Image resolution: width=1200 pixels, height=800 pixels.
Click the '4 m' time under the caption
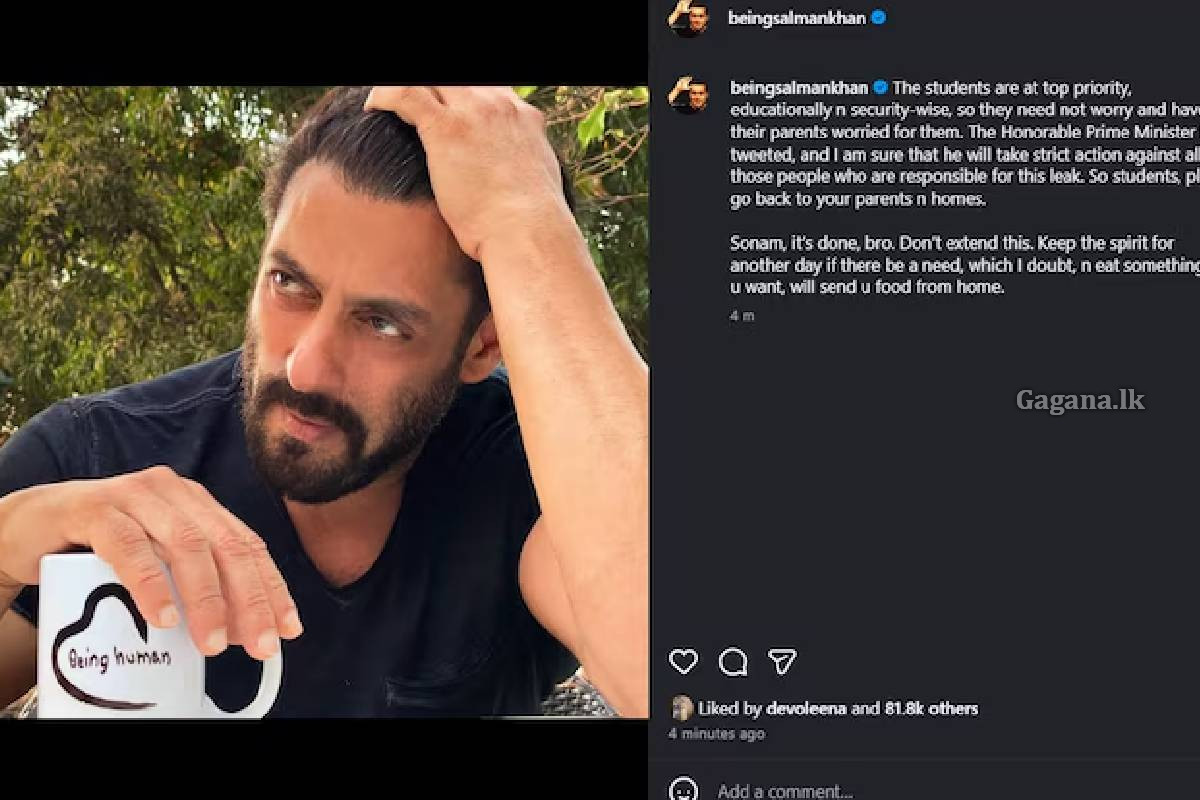[x=742, y=316]
